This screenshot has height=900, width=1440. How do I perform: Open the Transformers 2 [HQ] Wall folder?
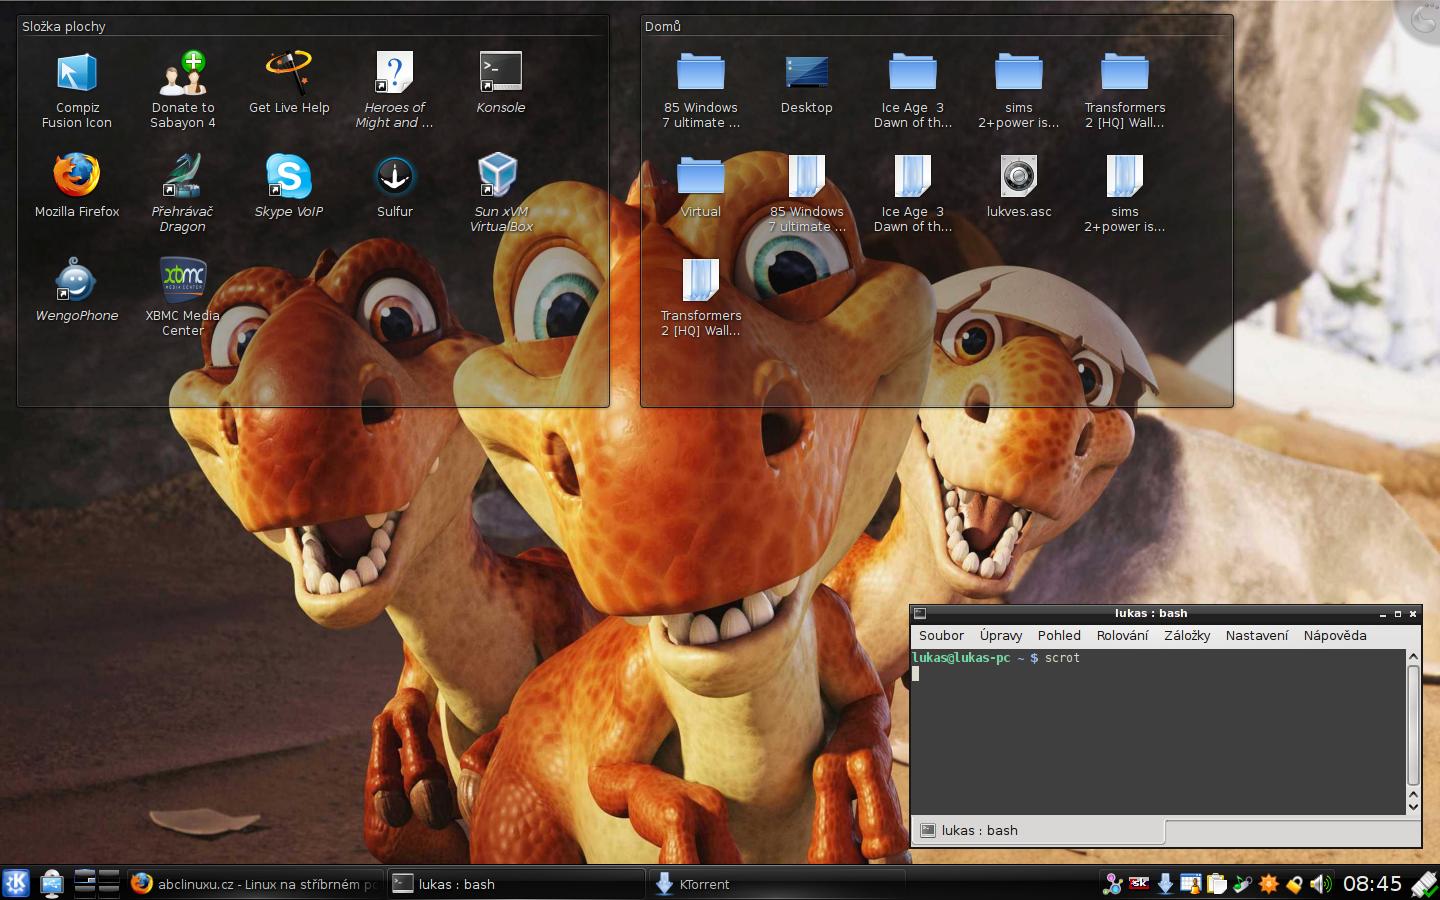[1125, 90]
